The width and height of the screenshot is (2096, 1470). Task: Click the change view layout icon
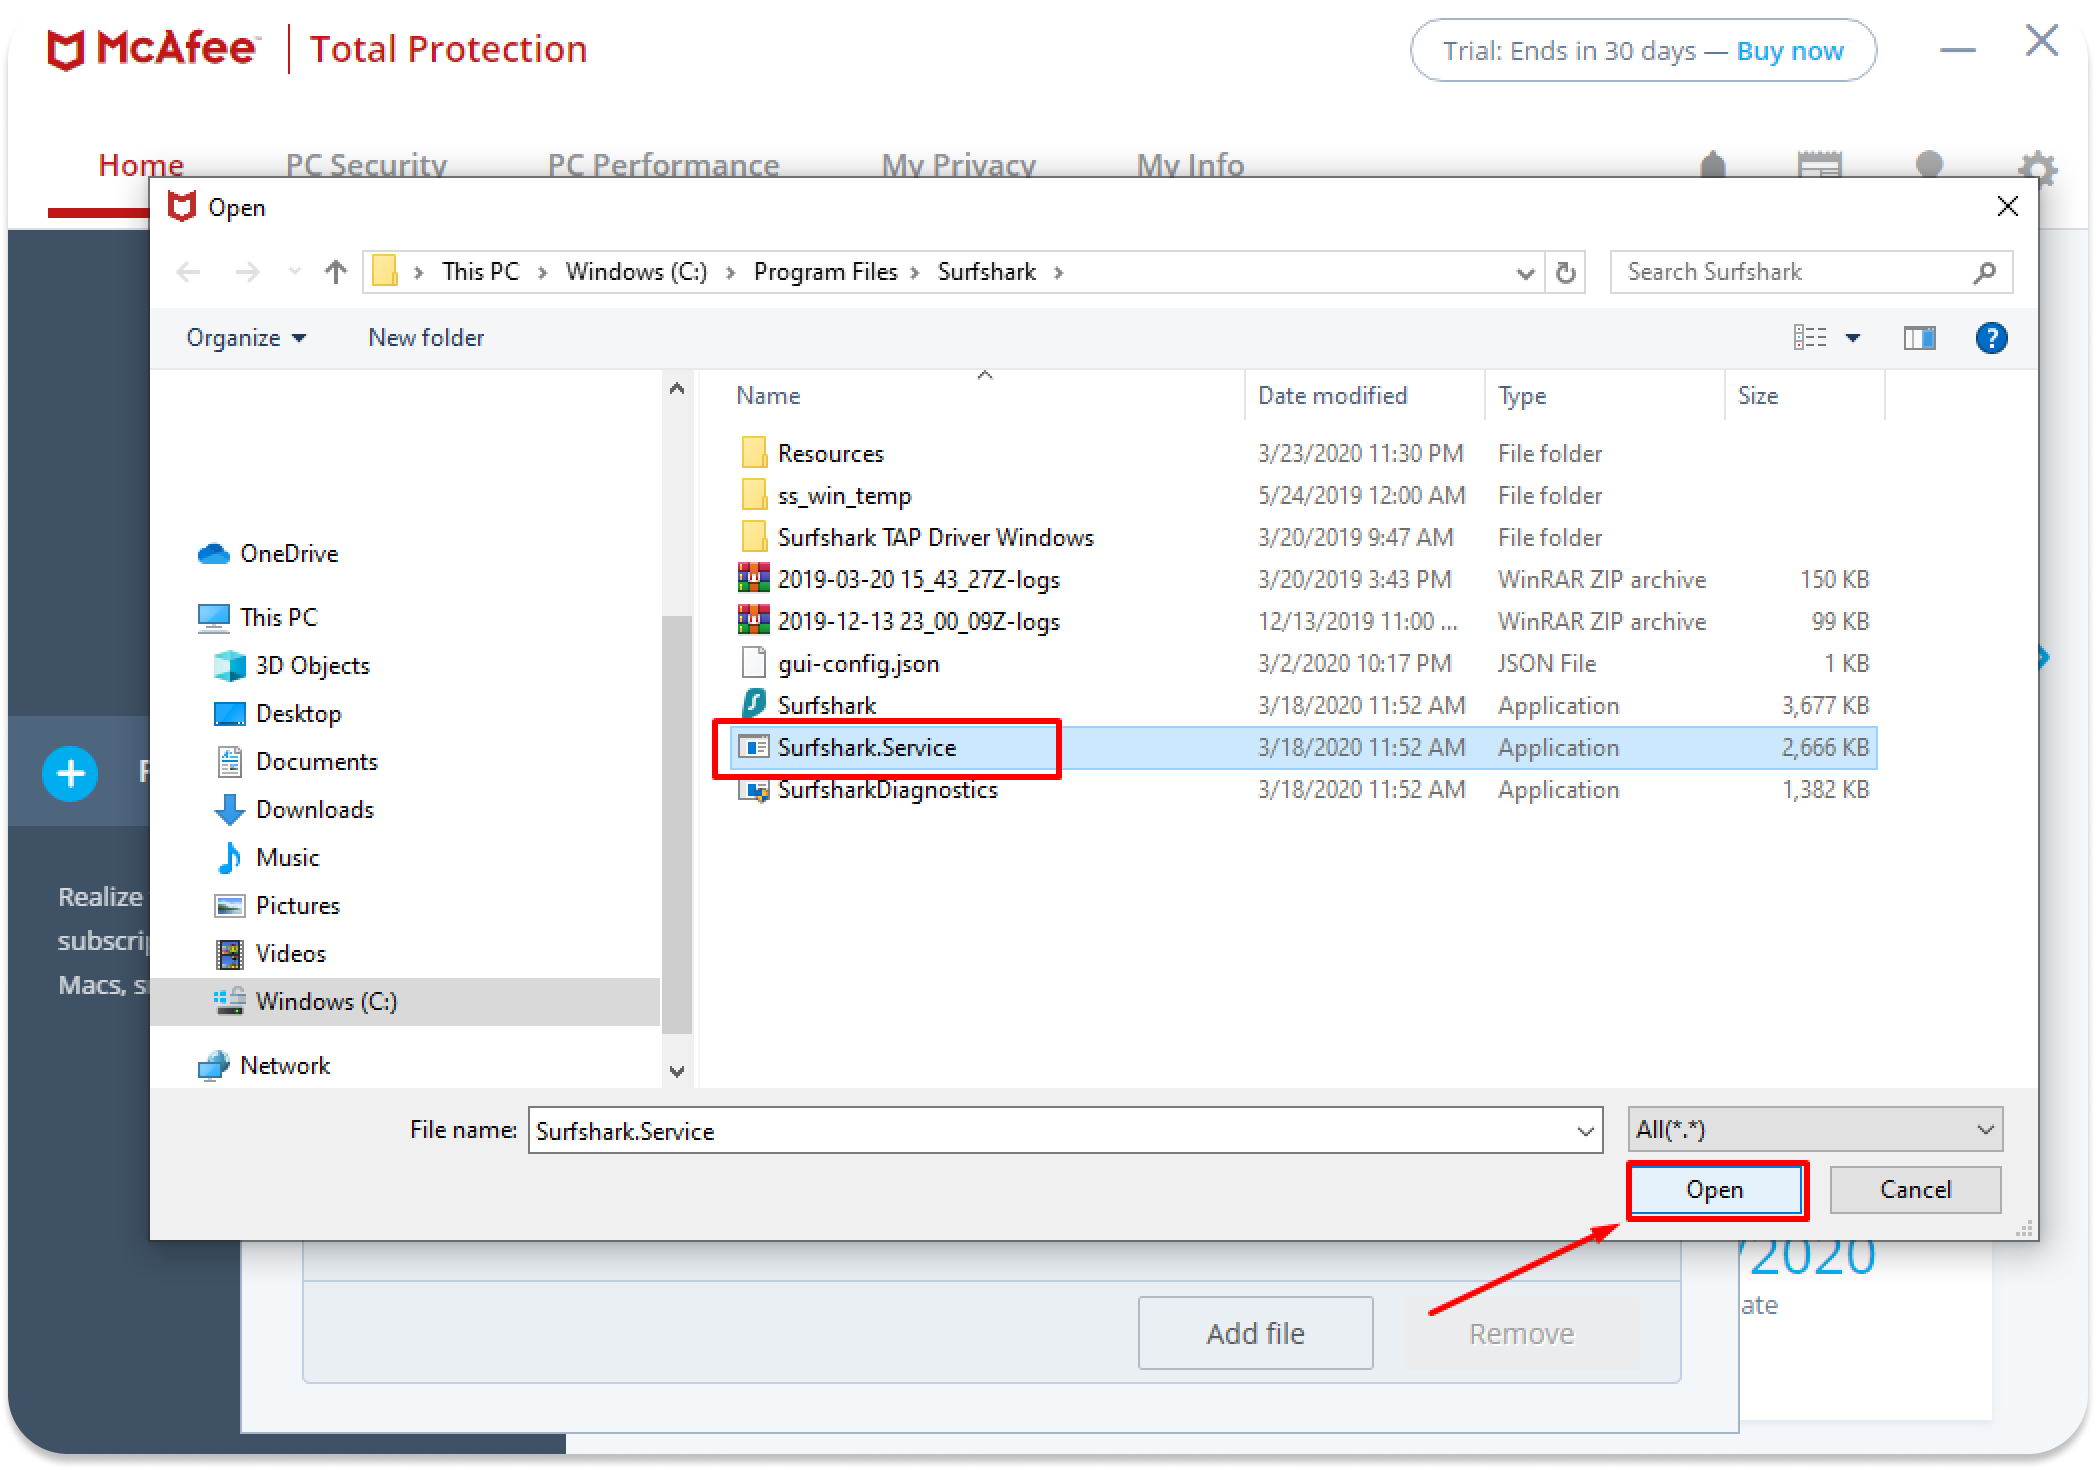(x=1811, y=338)
